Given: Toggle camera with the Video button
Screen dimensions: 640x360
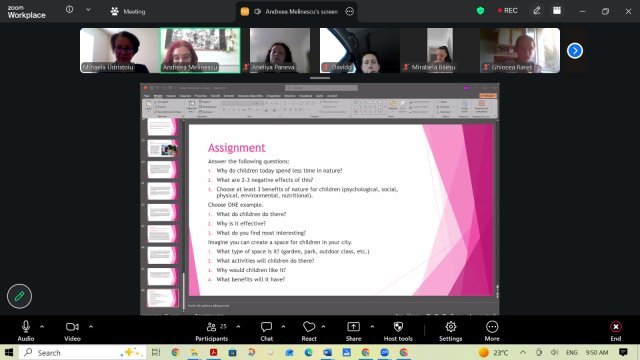Looking at the screenshot, I should [x=72, y=331].
